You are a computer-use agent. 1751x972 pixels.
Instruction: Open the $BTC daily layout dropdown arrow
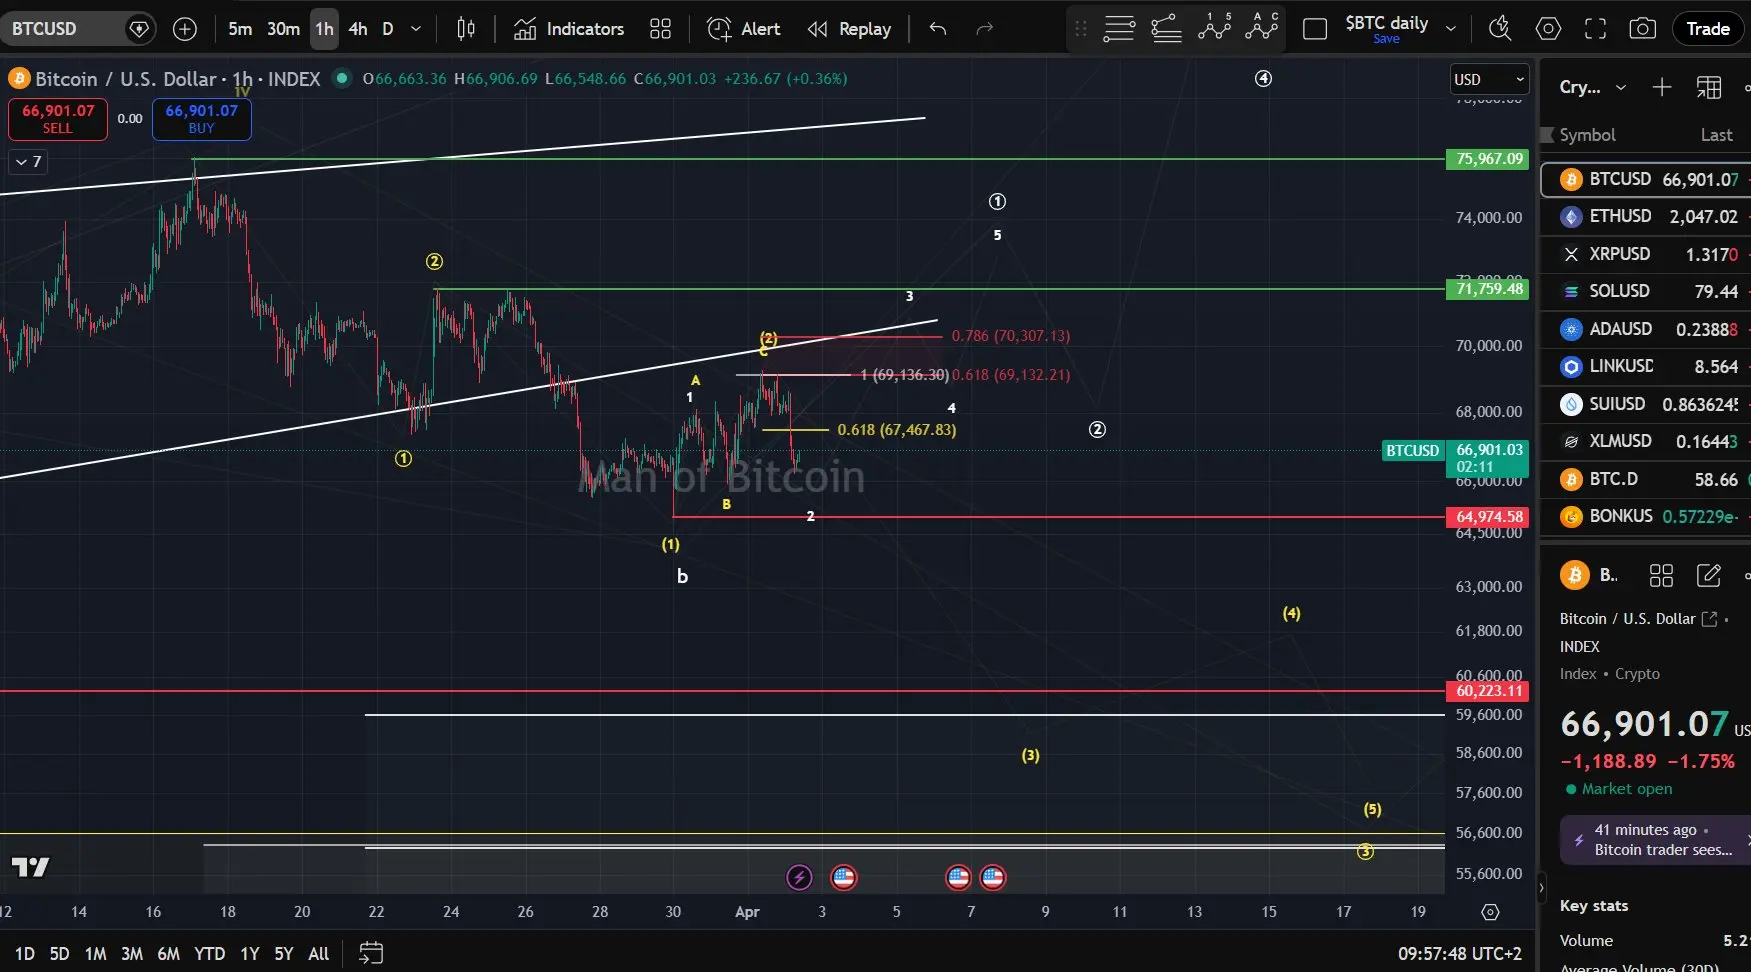1450,29
